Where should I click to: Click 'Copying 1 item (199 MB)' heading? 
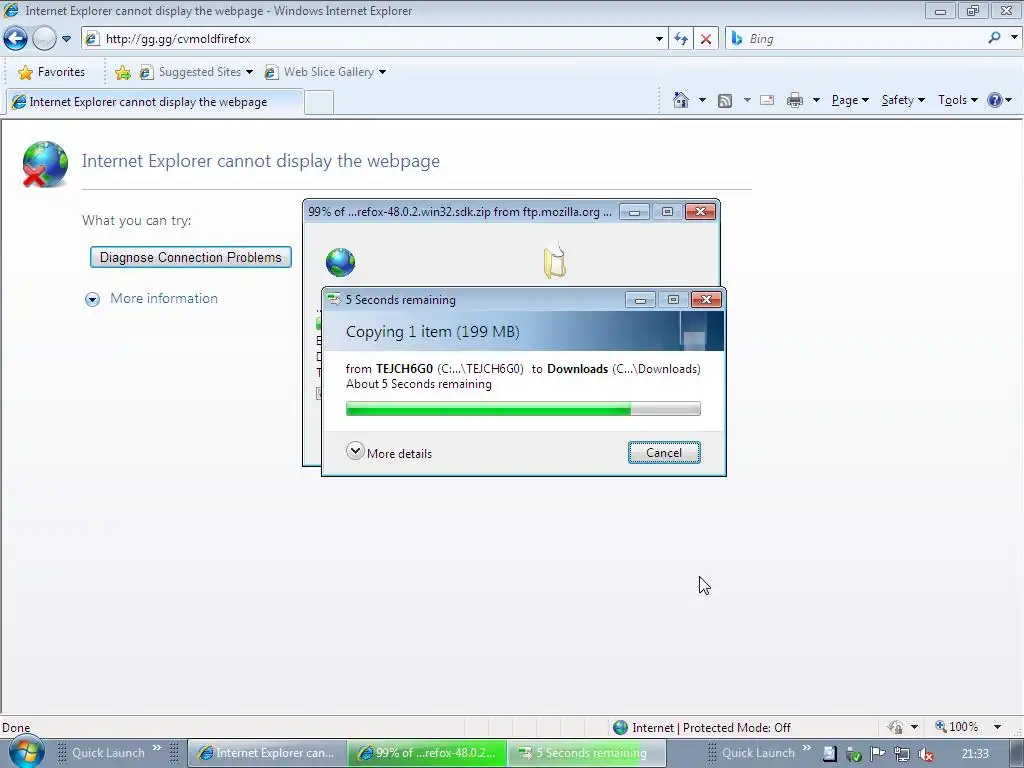(x=432, y=332)
